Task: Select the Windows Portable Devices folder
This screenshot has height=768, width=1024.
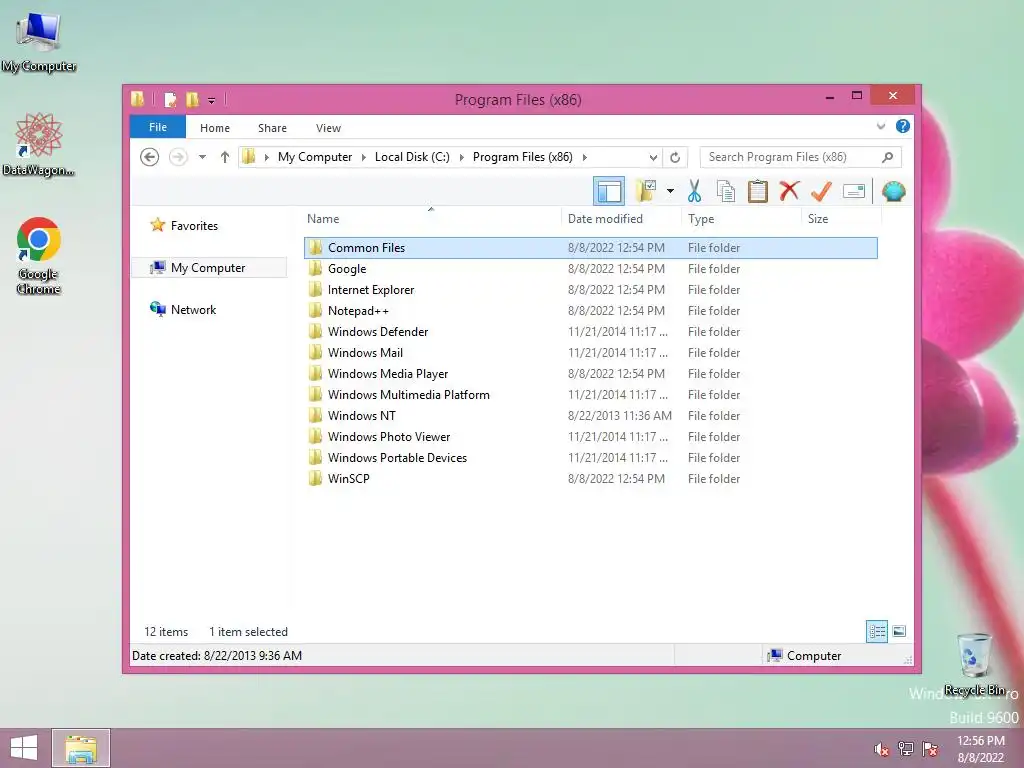Action: point(591,457)
